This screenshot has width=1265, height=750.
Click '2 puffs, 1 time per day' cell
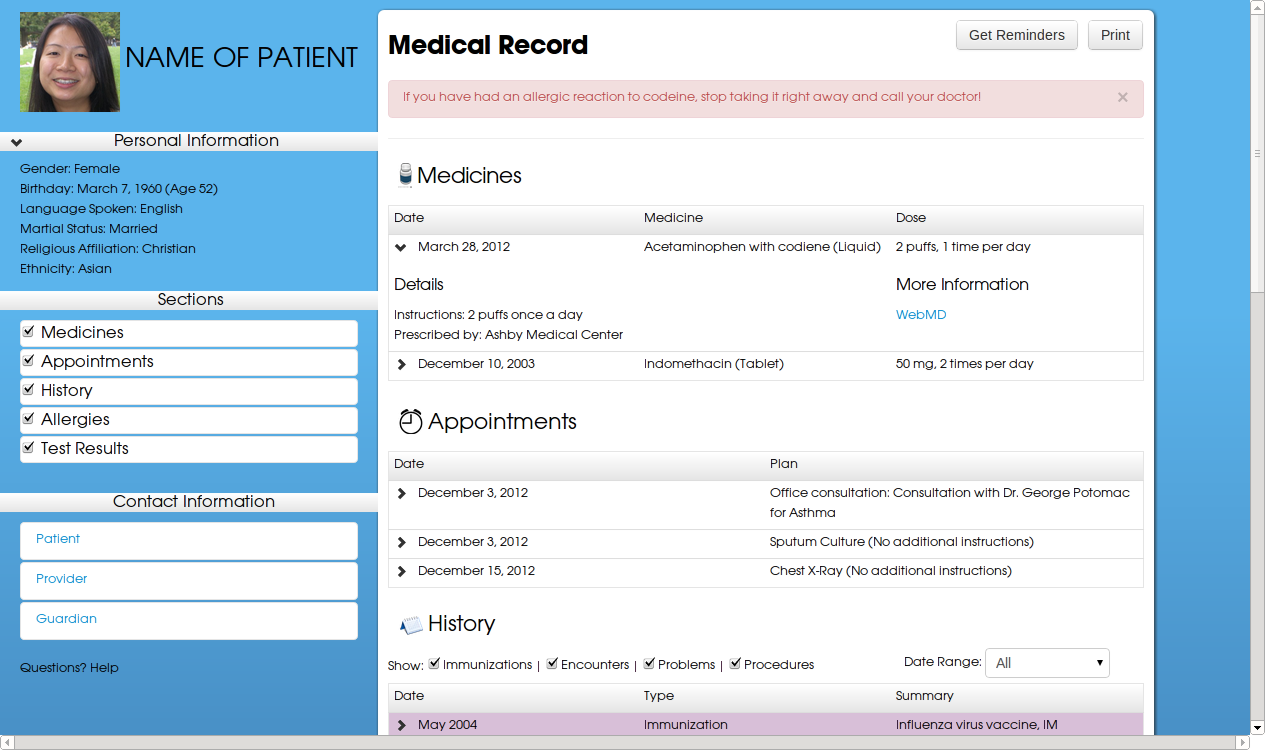tap(963, 247)
